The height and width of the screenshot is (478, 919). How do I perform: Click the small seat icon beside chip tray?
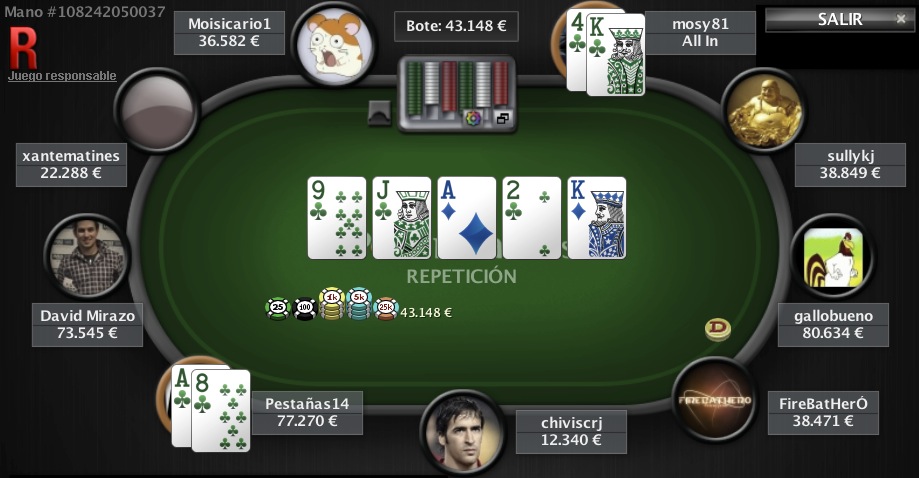click(x=379, y=112)
